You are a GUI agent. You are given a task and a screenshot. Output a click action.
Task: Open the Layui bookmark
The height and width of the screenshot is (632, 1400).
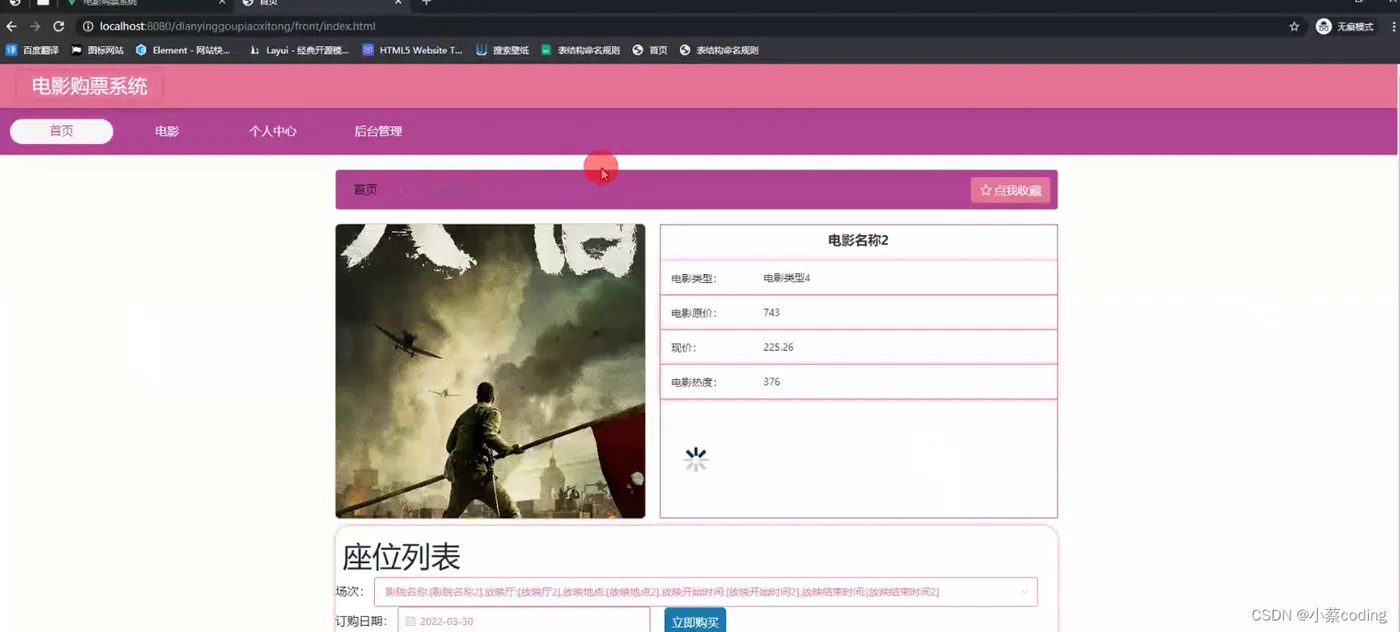299,50
